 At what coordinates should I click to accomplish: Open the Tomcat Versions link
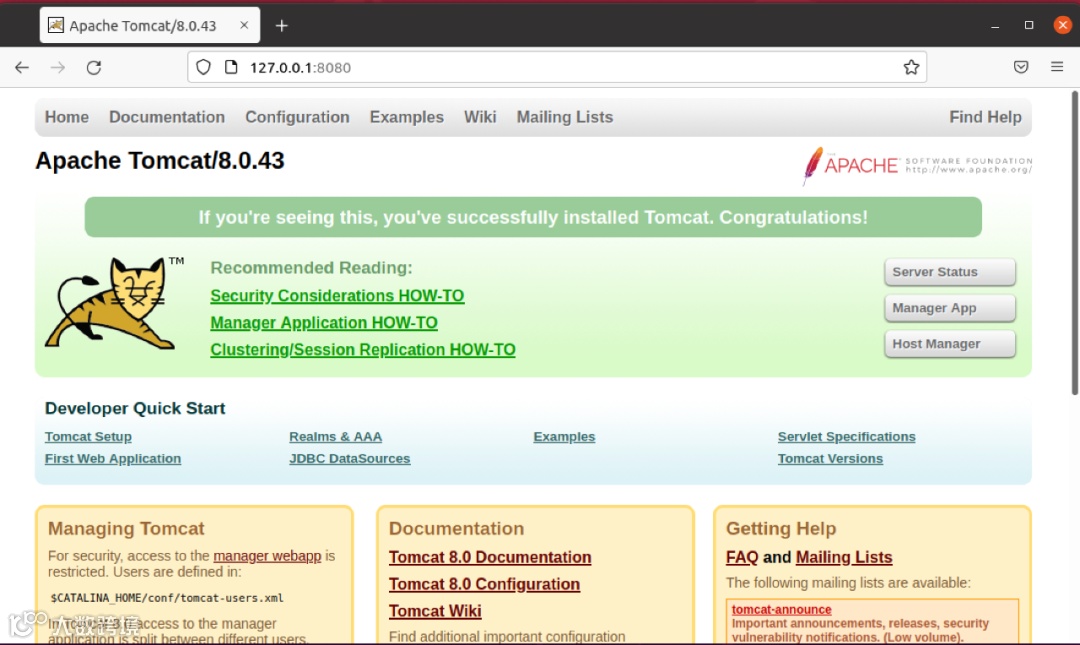830,459
